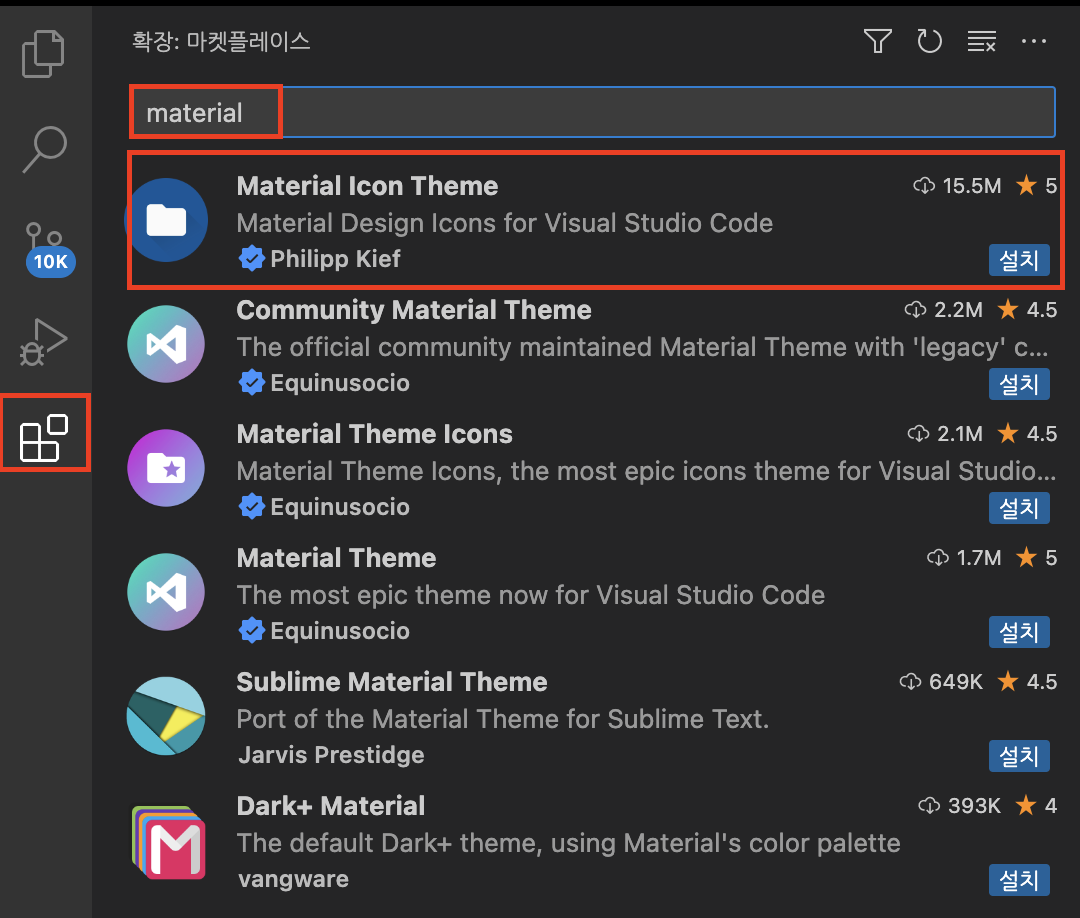Image resolution: width=1080 pixels, height=918 pixels.
Task: Open Material Theme extension logo
Action: [166, 592]
